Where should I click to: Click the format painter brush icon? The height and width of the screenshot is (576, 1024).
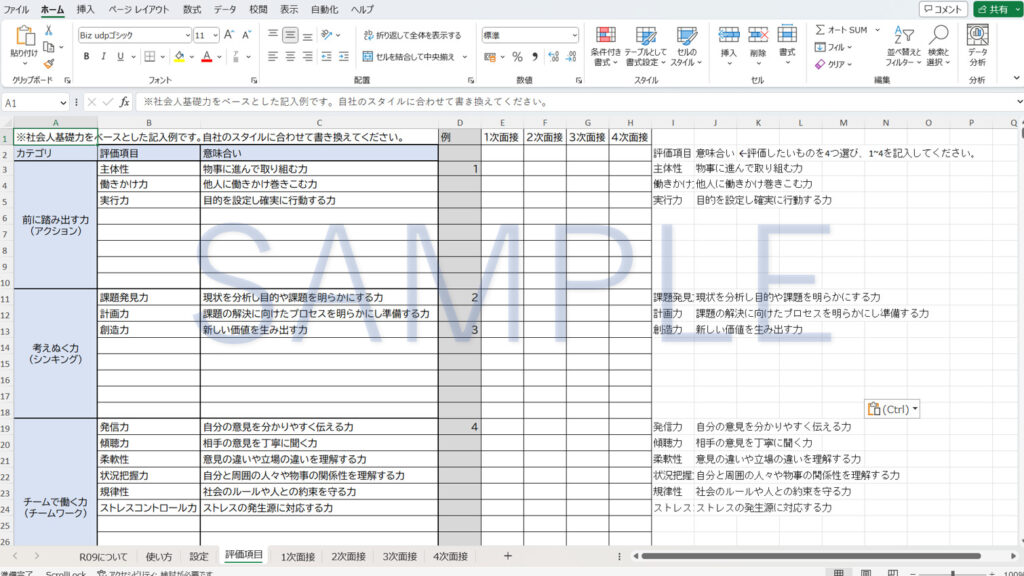[x=49, y=63]
